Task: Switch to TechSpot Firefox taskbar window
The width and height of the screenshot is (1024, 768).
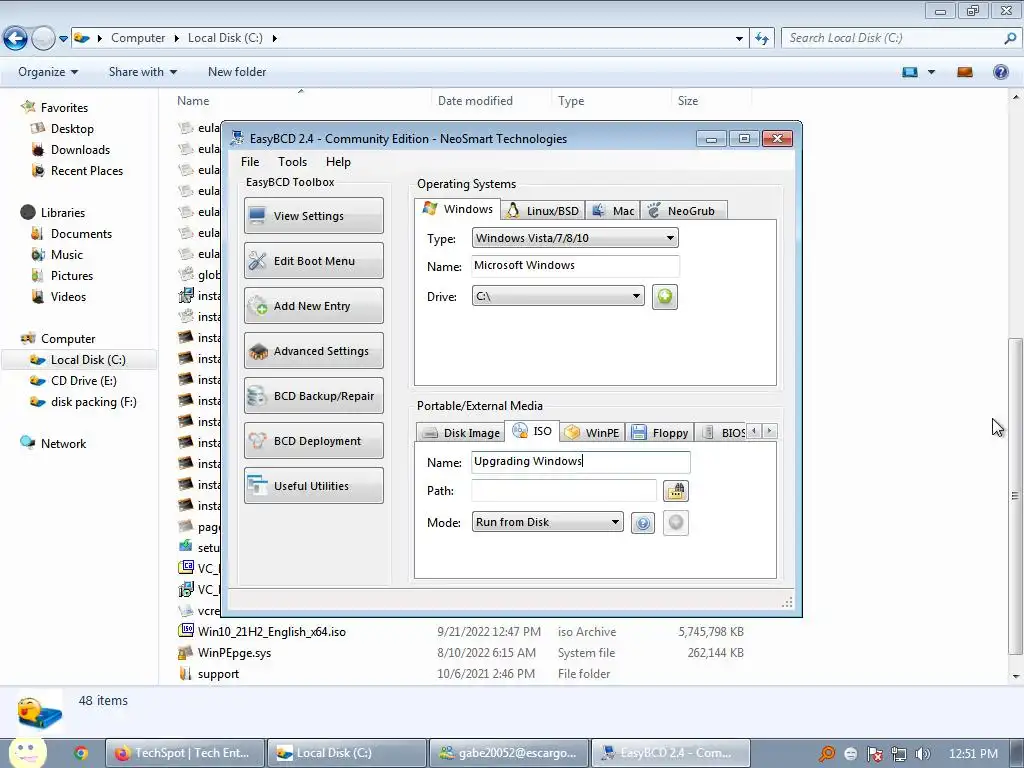Action: 185,753
